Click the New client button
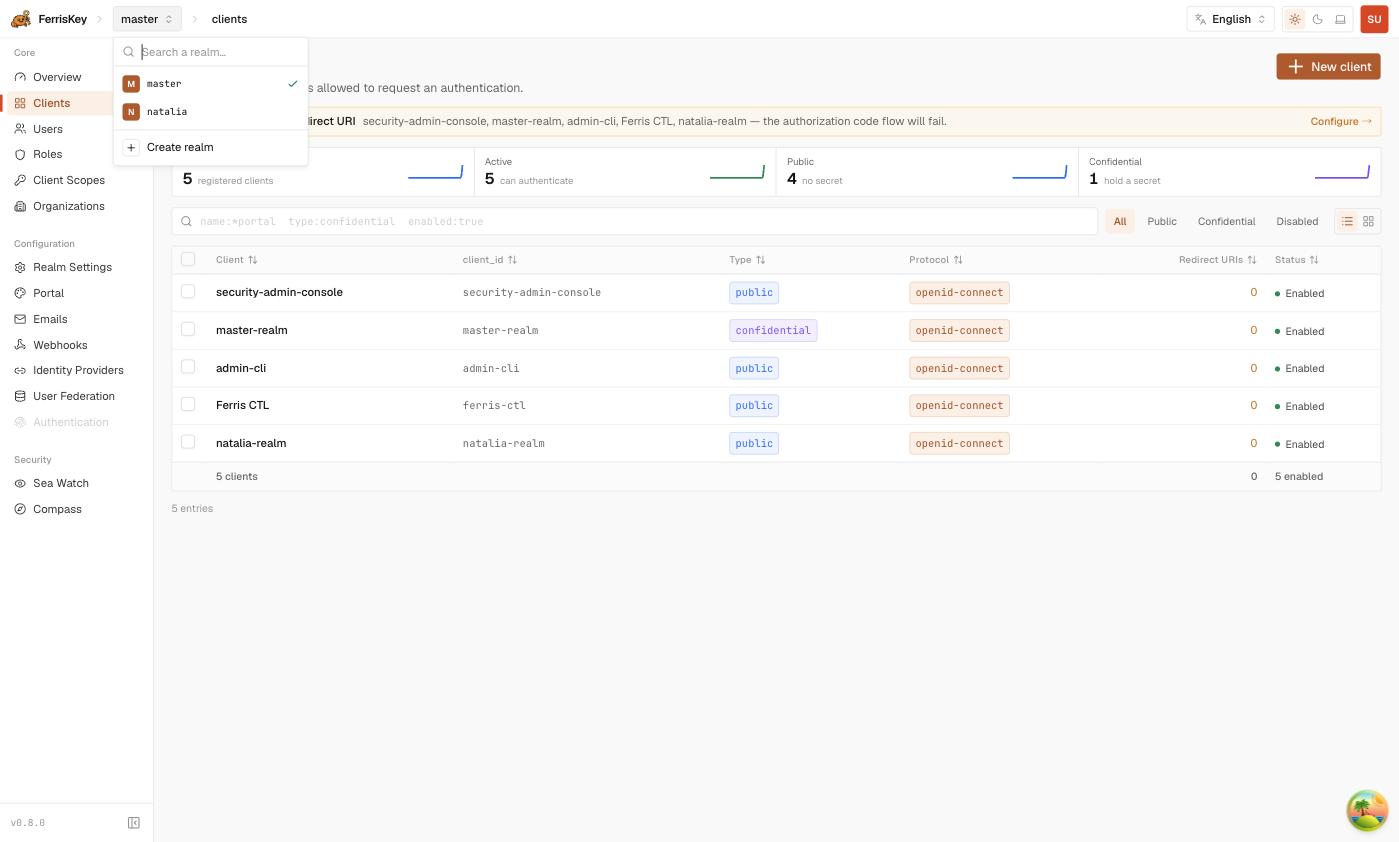The height and width of the screenshot is (842, 1399). pyautogui.click(x=1328, y=66)
